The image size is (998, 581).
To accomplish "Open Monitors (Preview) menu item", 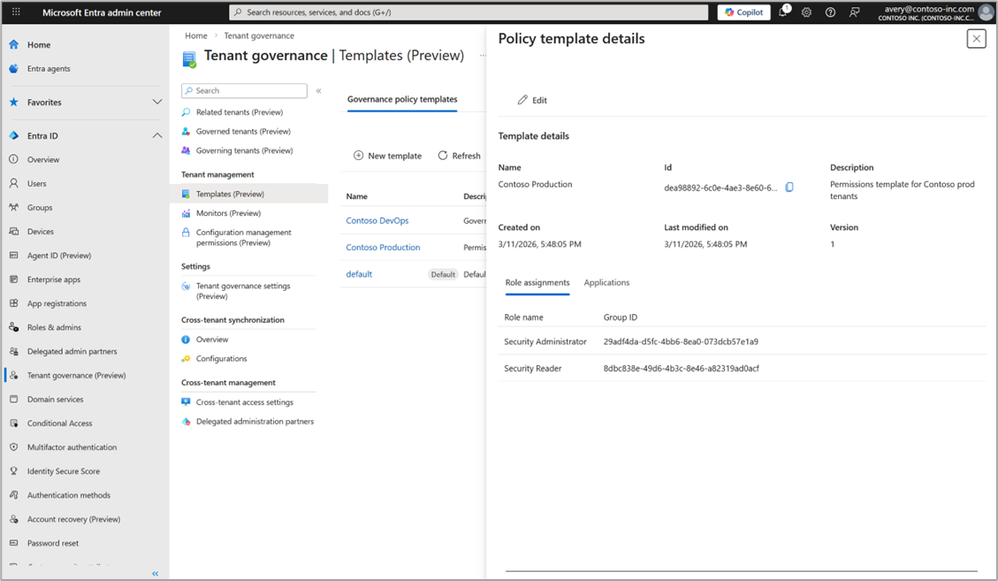I will click(228, 213).
